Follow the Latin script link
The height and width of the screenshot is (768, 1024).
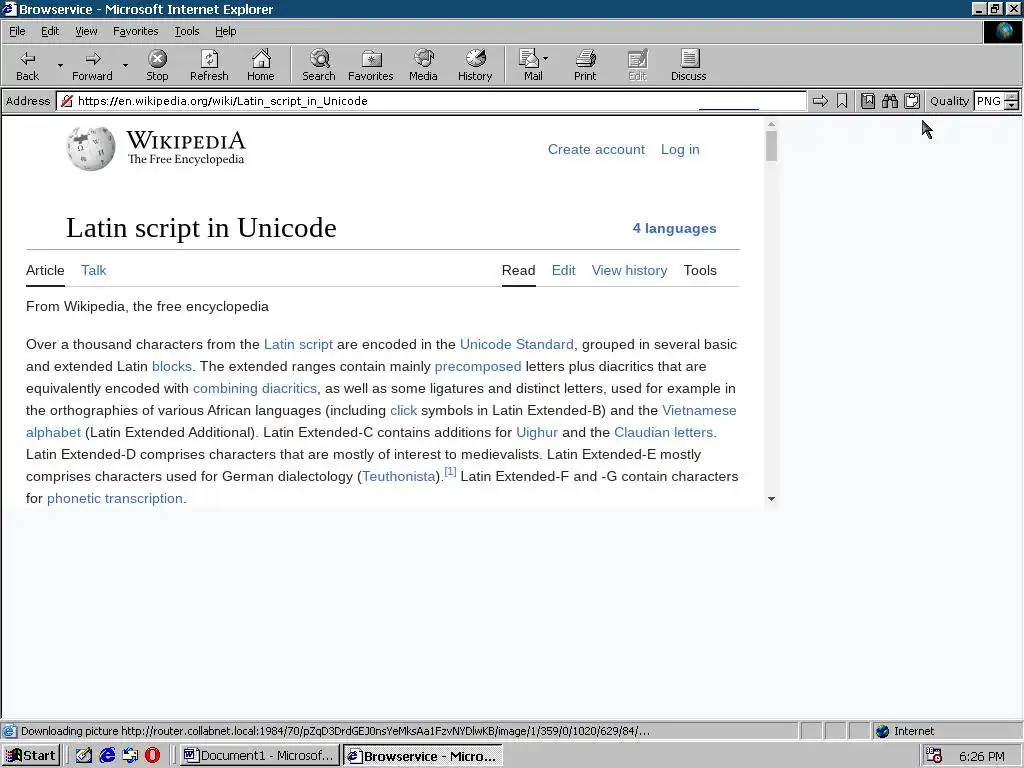click(298, 344)
